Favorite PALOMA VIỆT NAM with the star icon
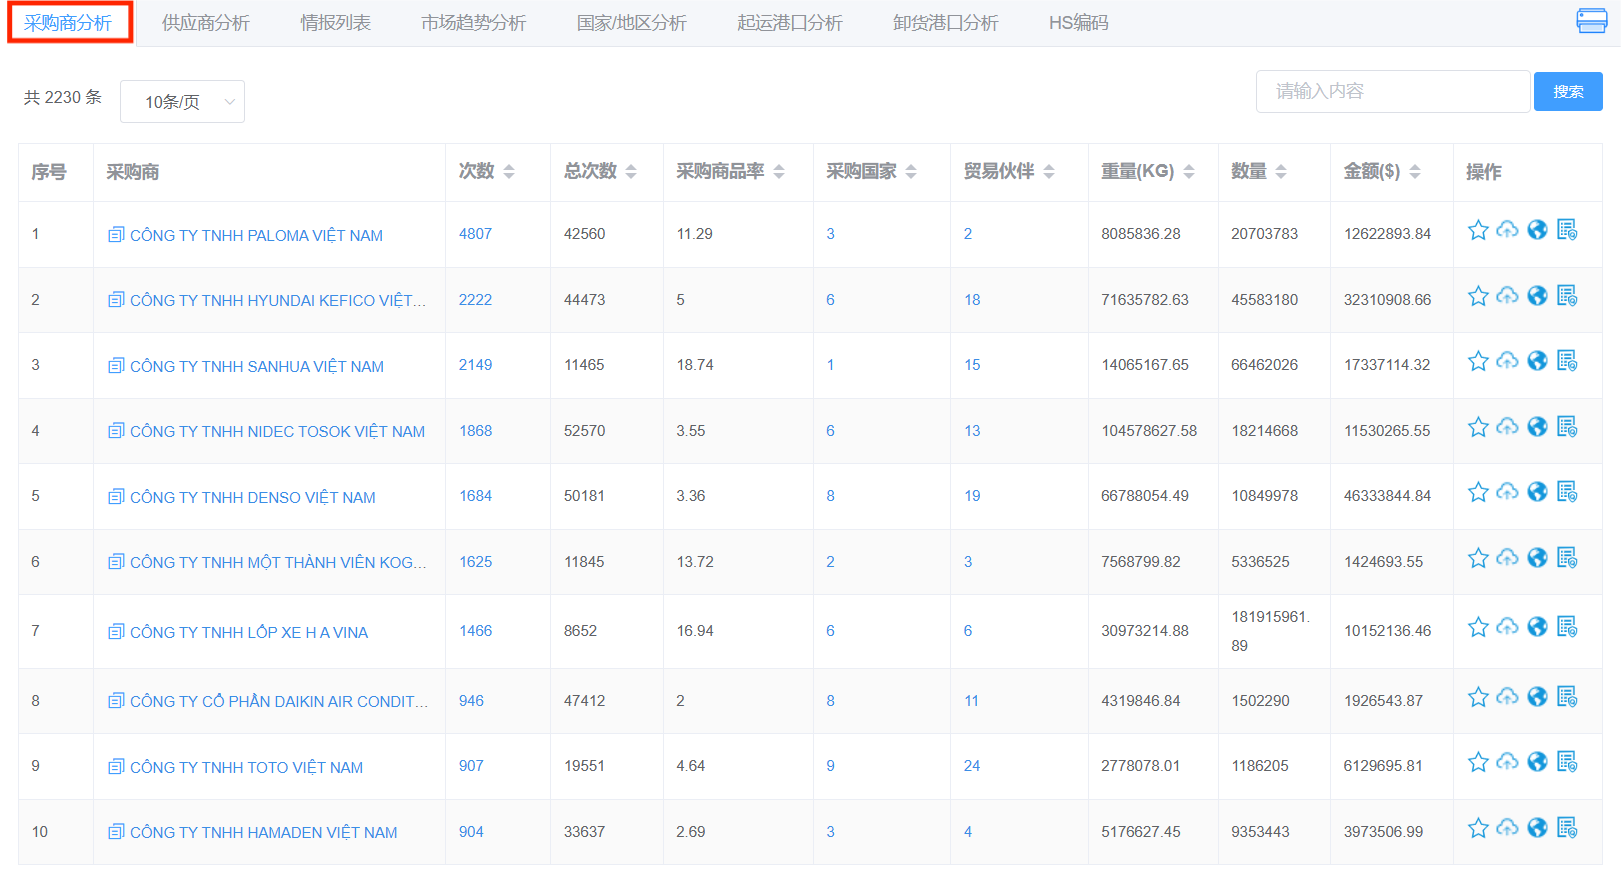Viewport: 1621px width, 873px height. click(1478, 230)
